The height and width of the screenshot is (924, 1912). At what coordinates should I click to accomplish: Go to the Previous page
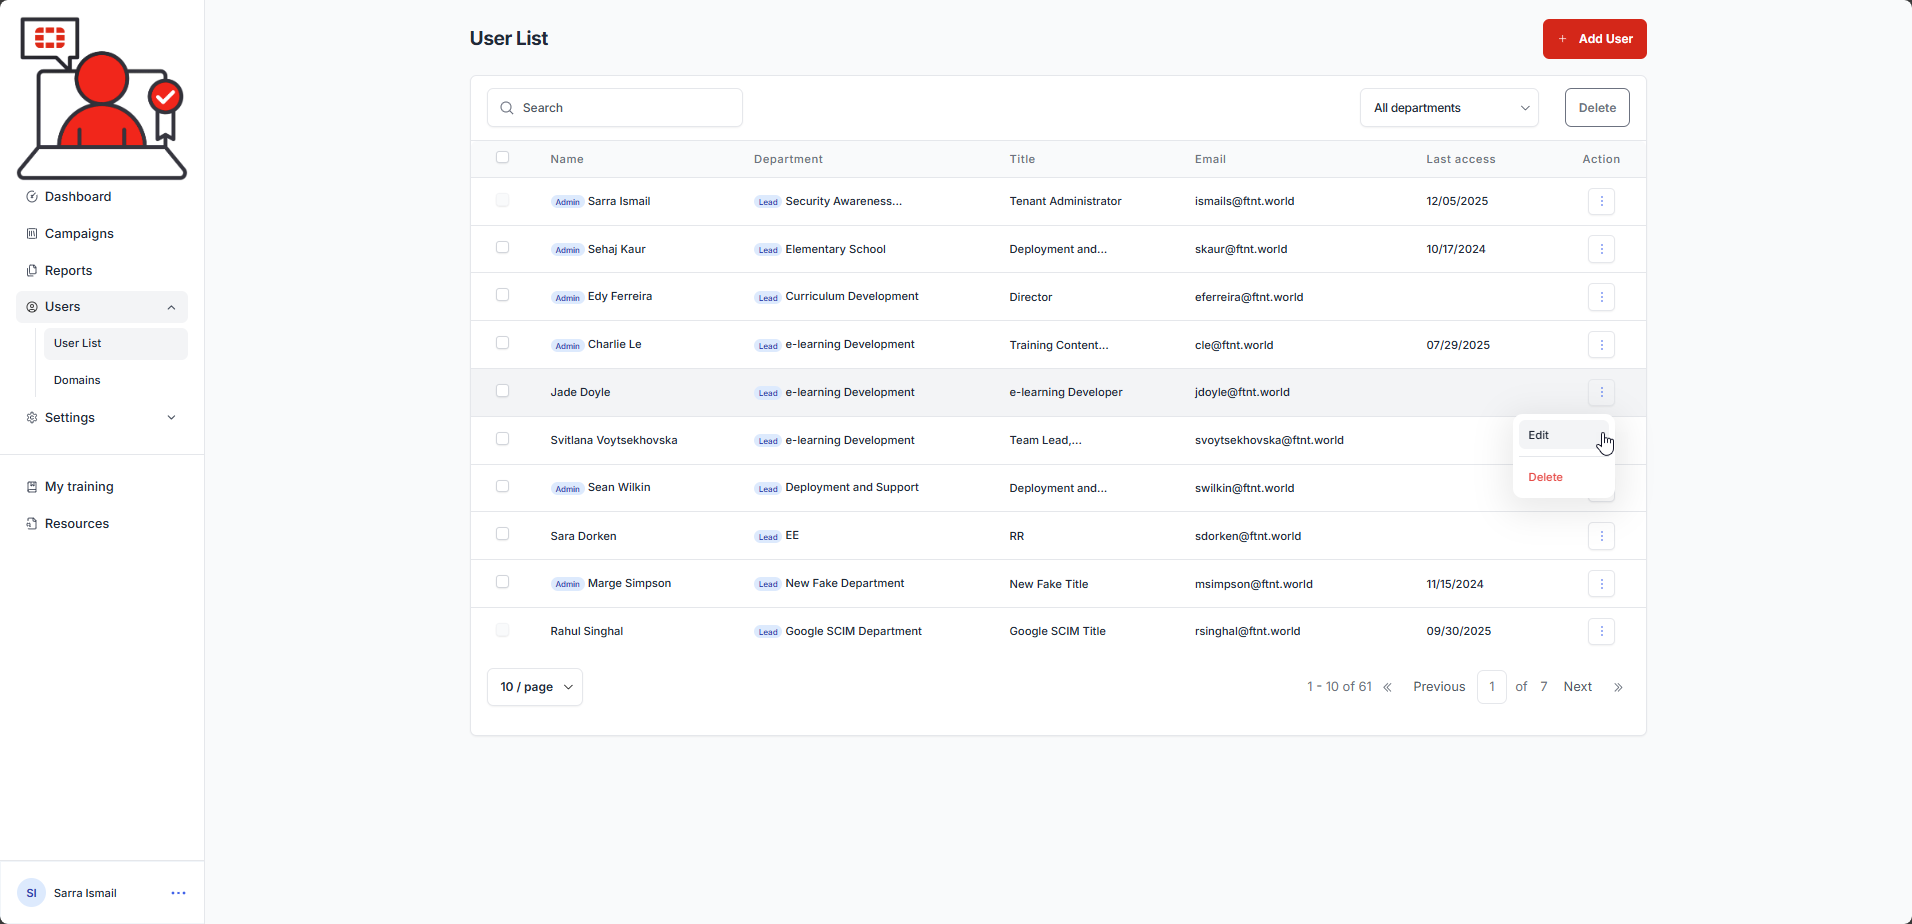pos(1439,687)
